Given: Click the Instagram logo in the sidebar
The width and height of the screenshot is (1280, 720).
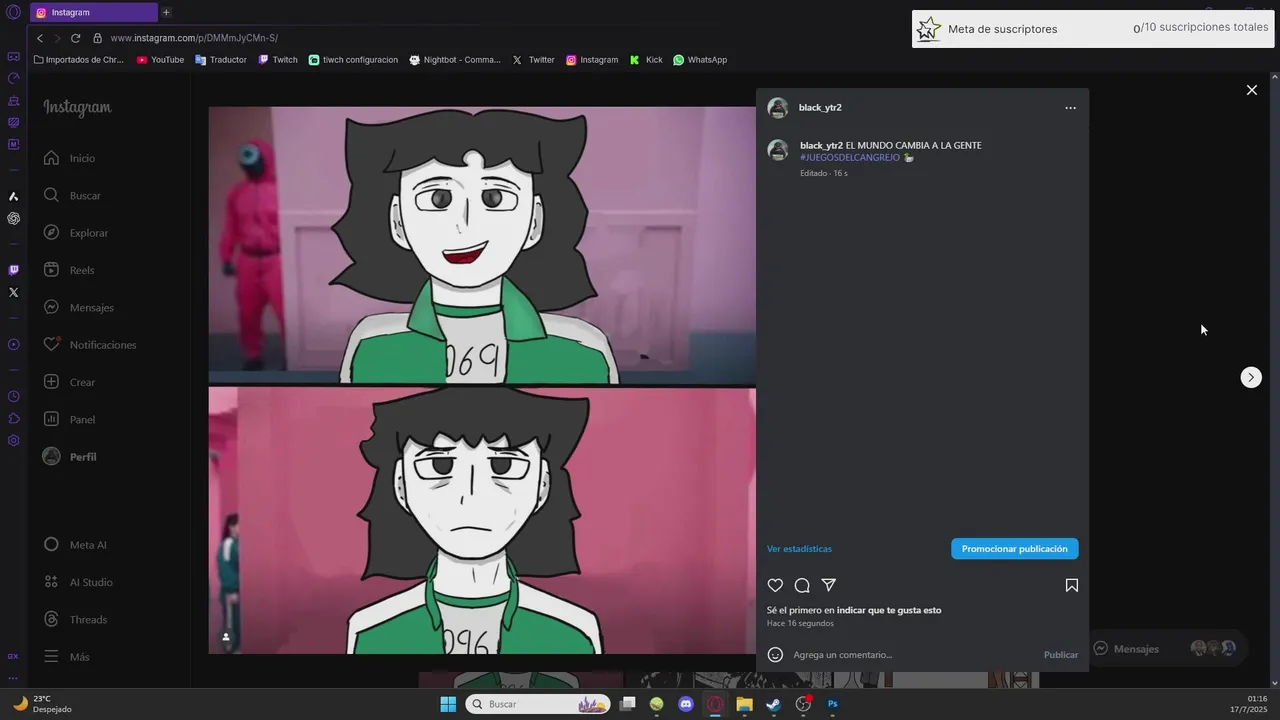Looking at the screenshot, I should click(77, 108).
